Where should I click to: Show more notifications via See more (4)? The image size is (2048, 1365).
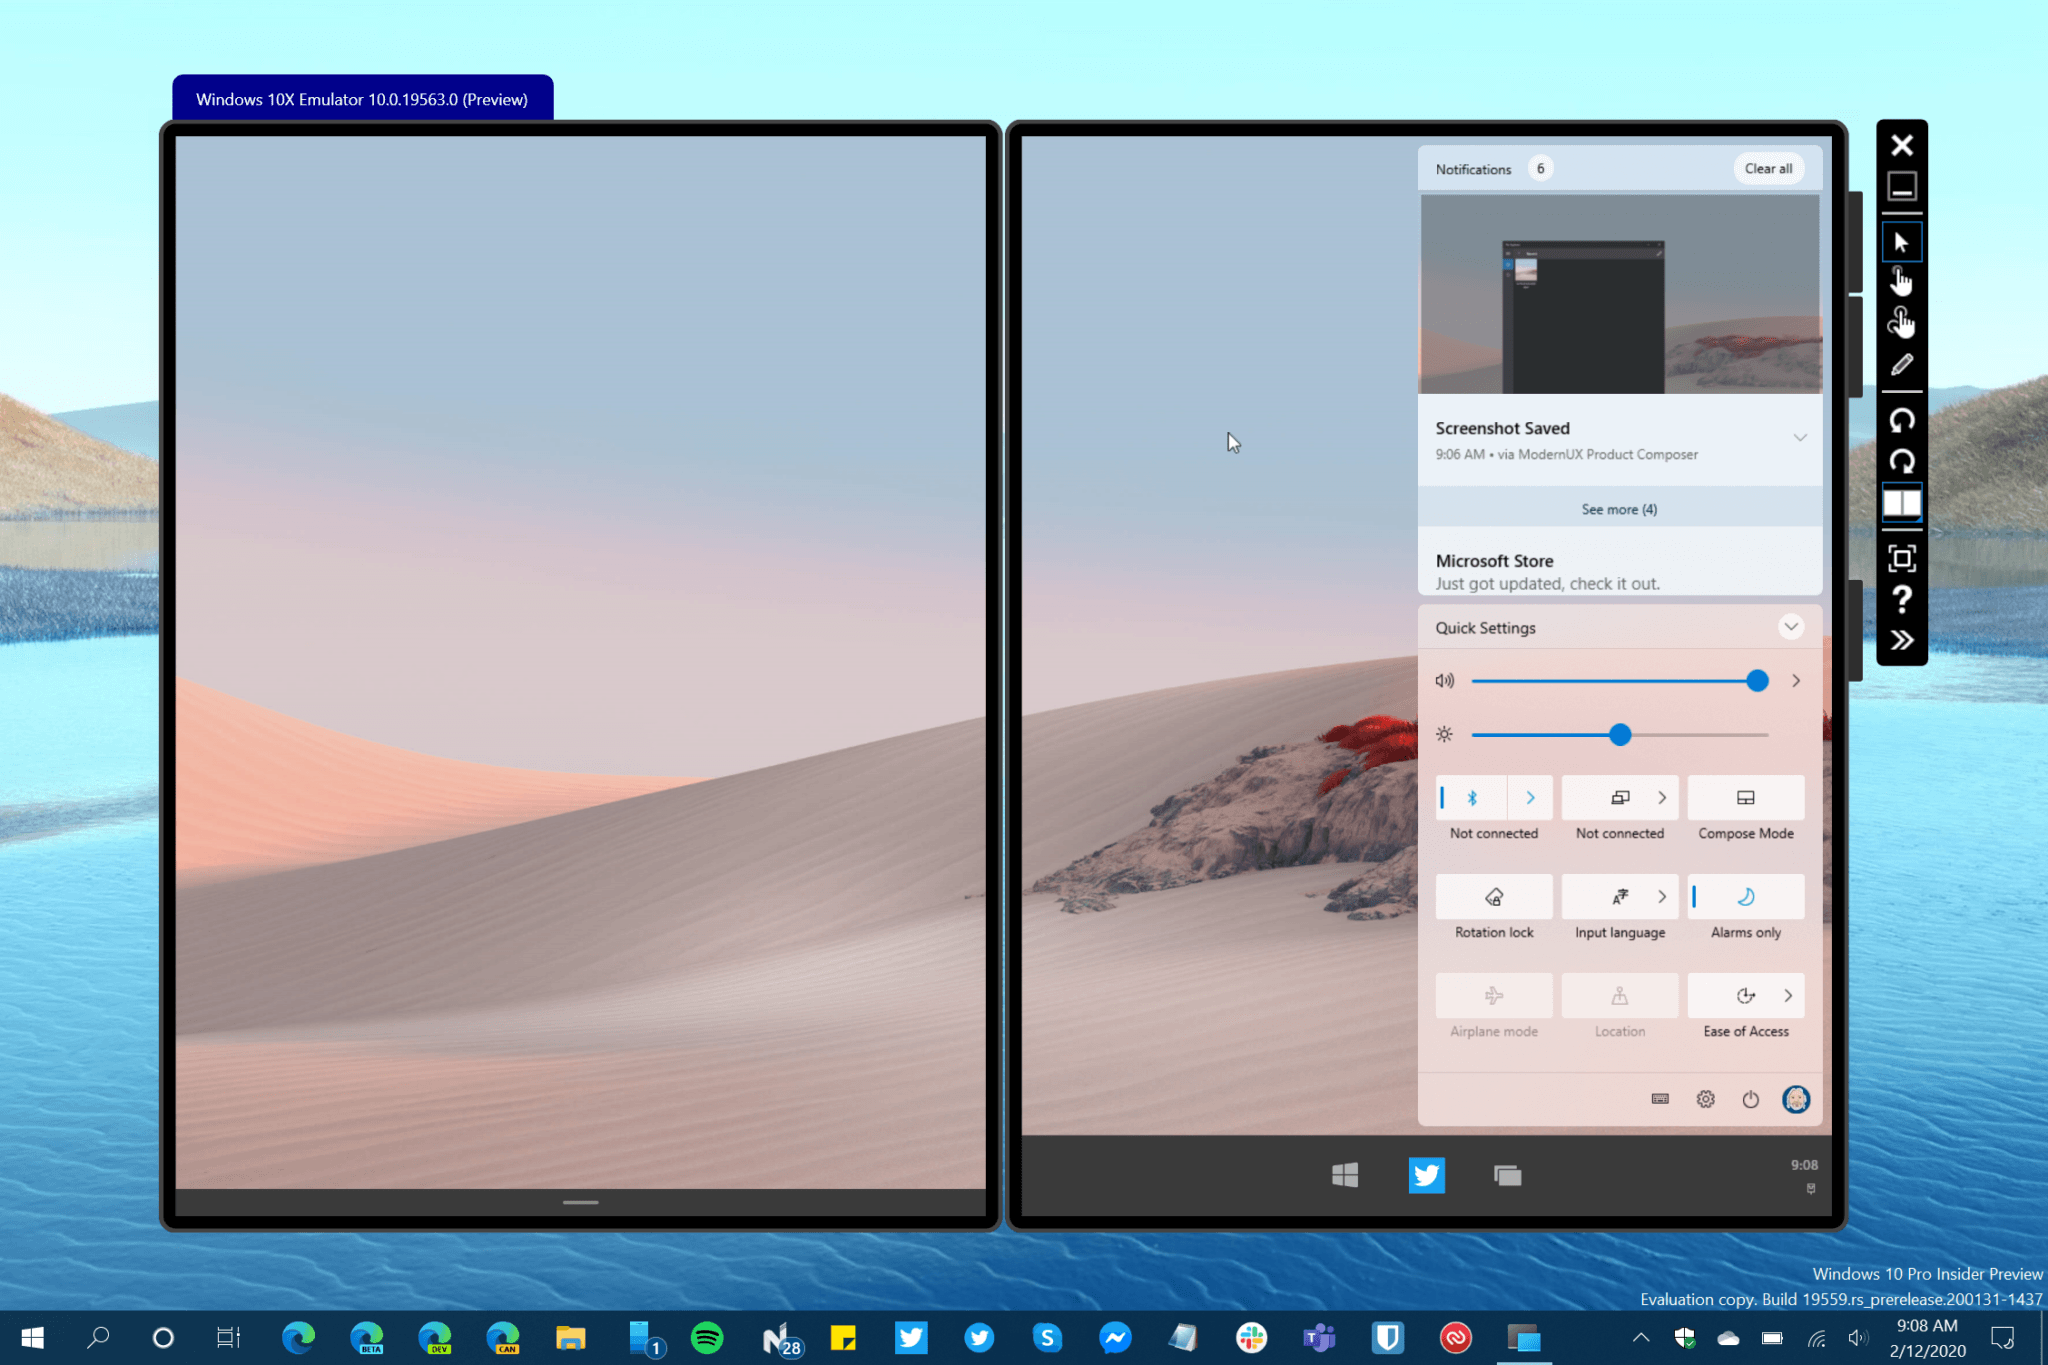(x=1618, y=508)
